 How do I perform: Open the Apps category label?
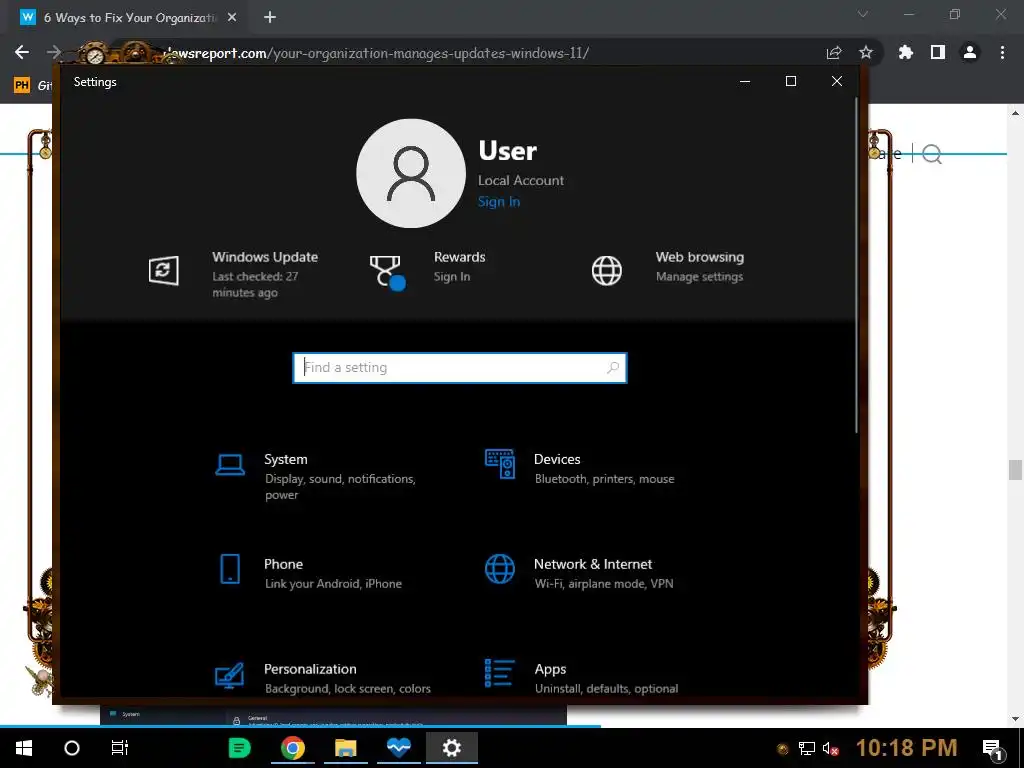pyautogui.click(x=550, y=669)
